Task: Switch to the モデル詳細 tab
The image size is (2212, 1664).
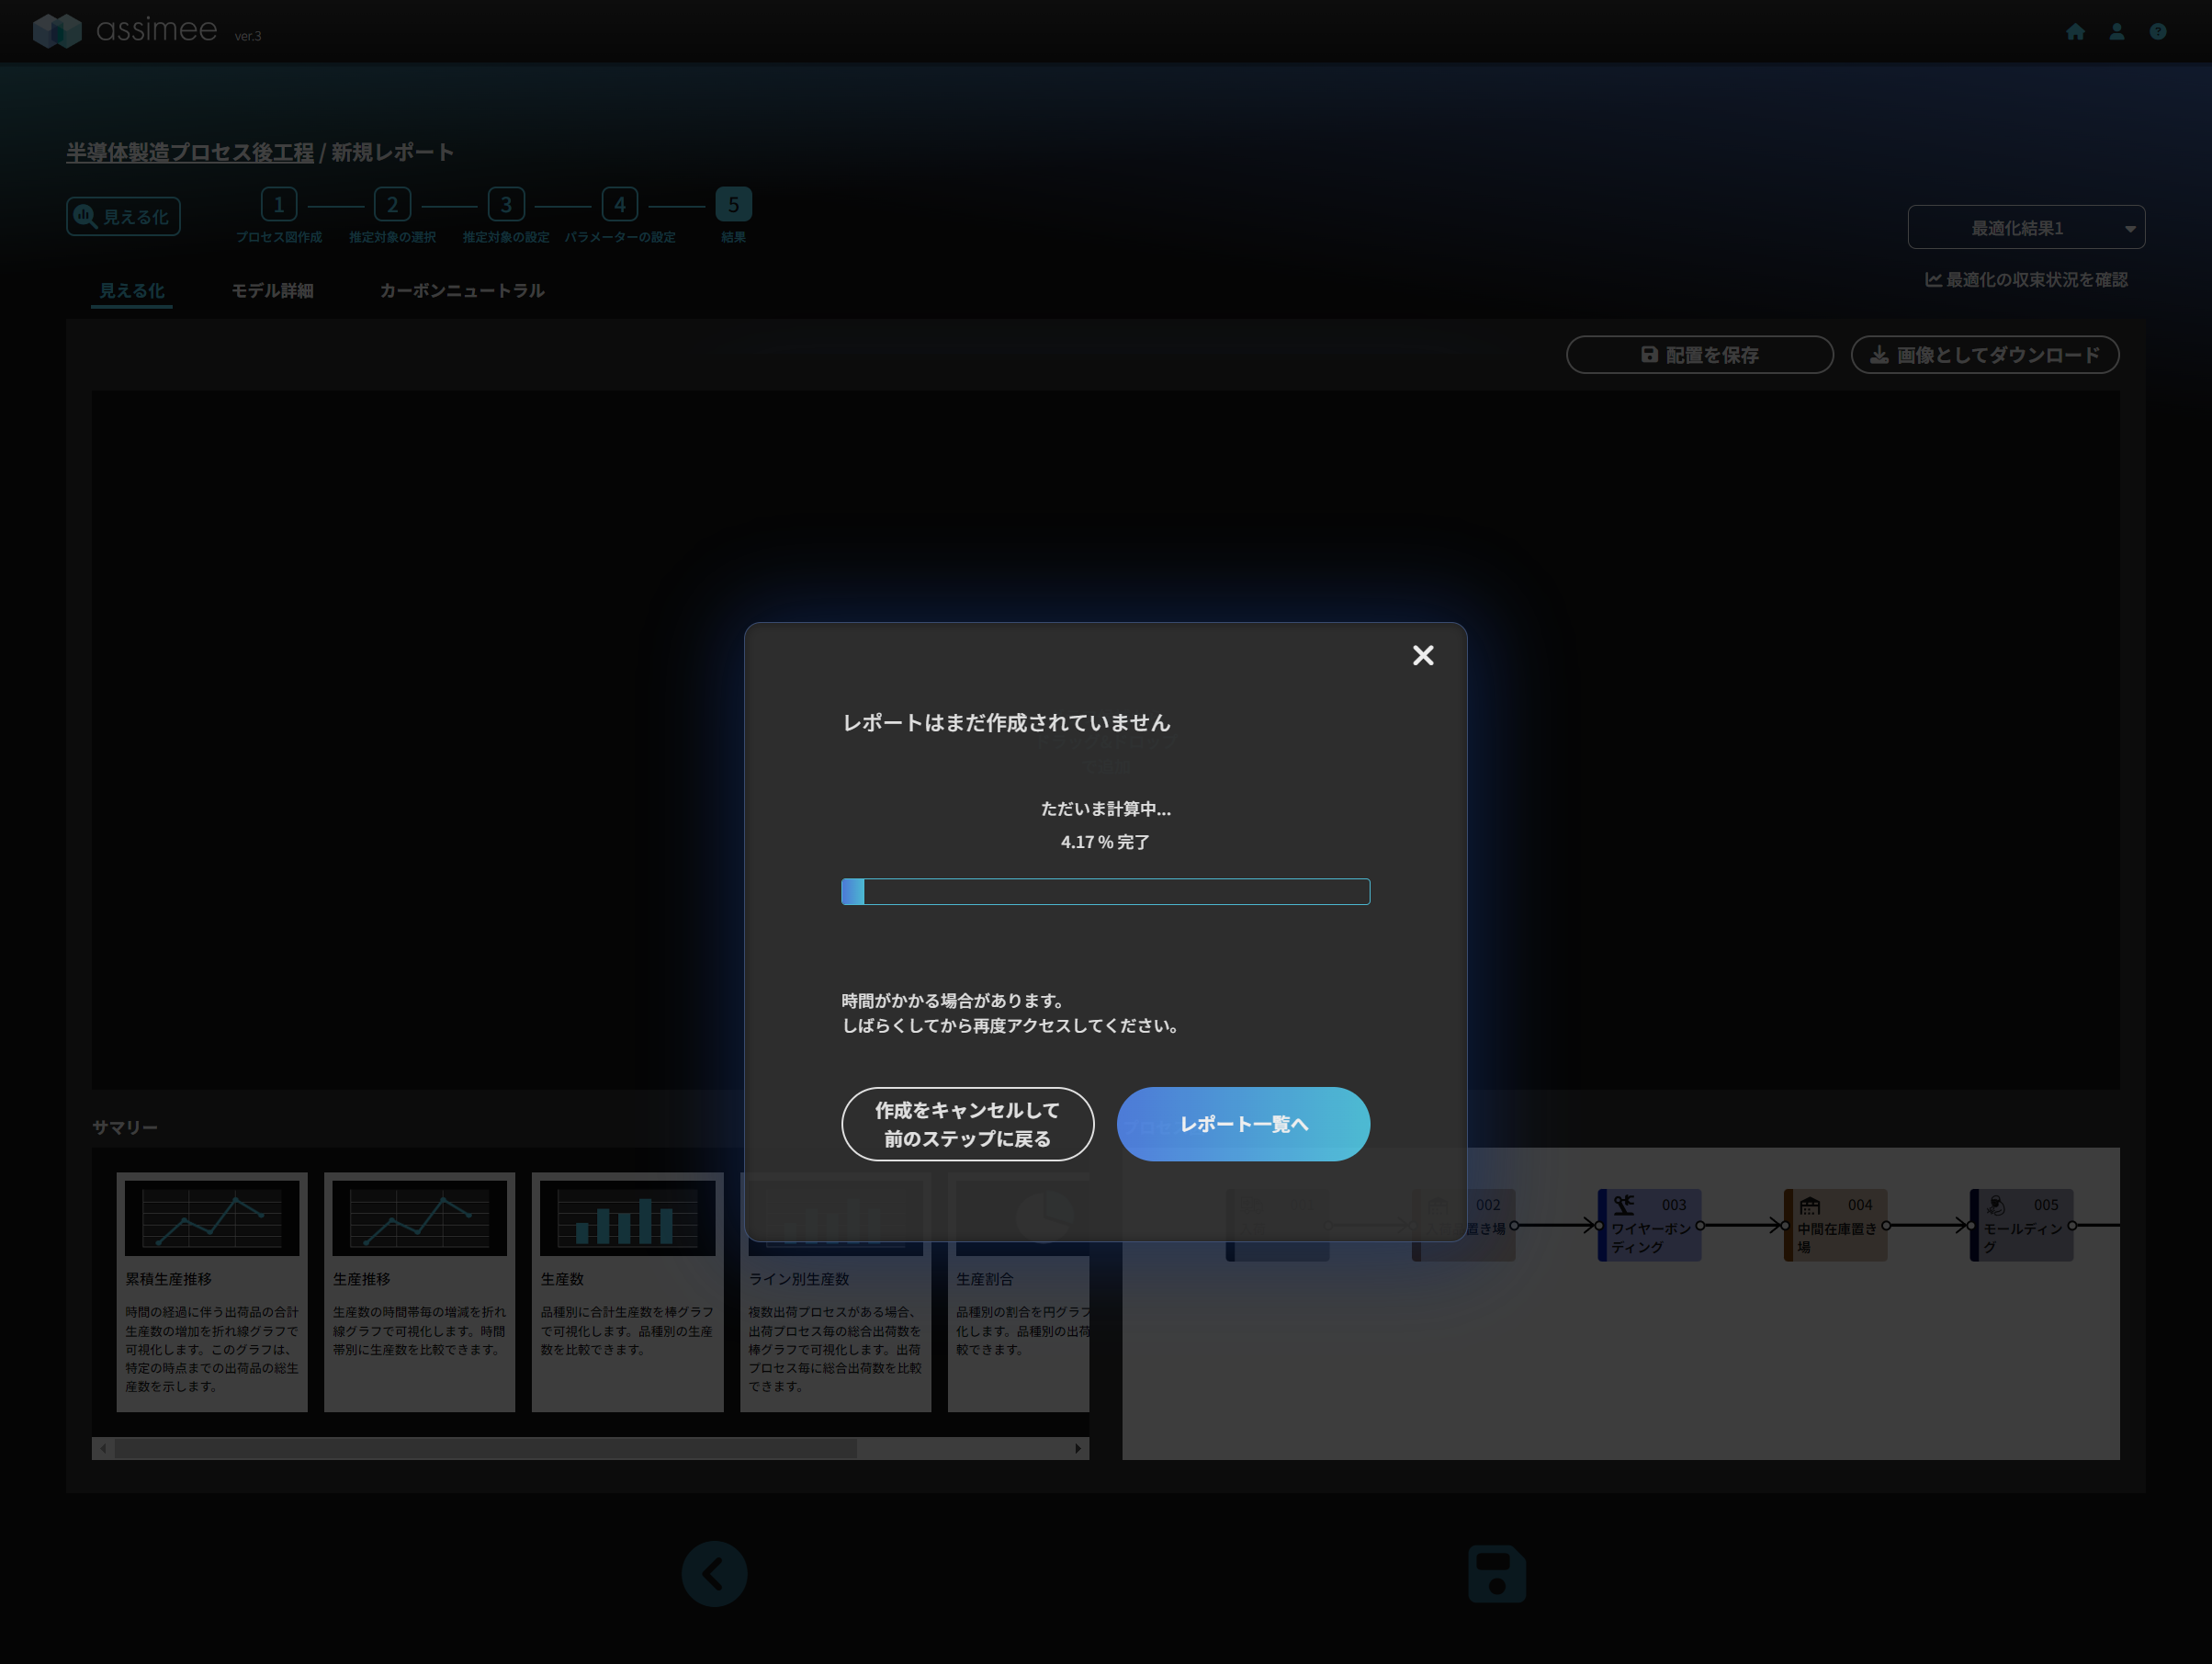Action: (x=272, y=291)
